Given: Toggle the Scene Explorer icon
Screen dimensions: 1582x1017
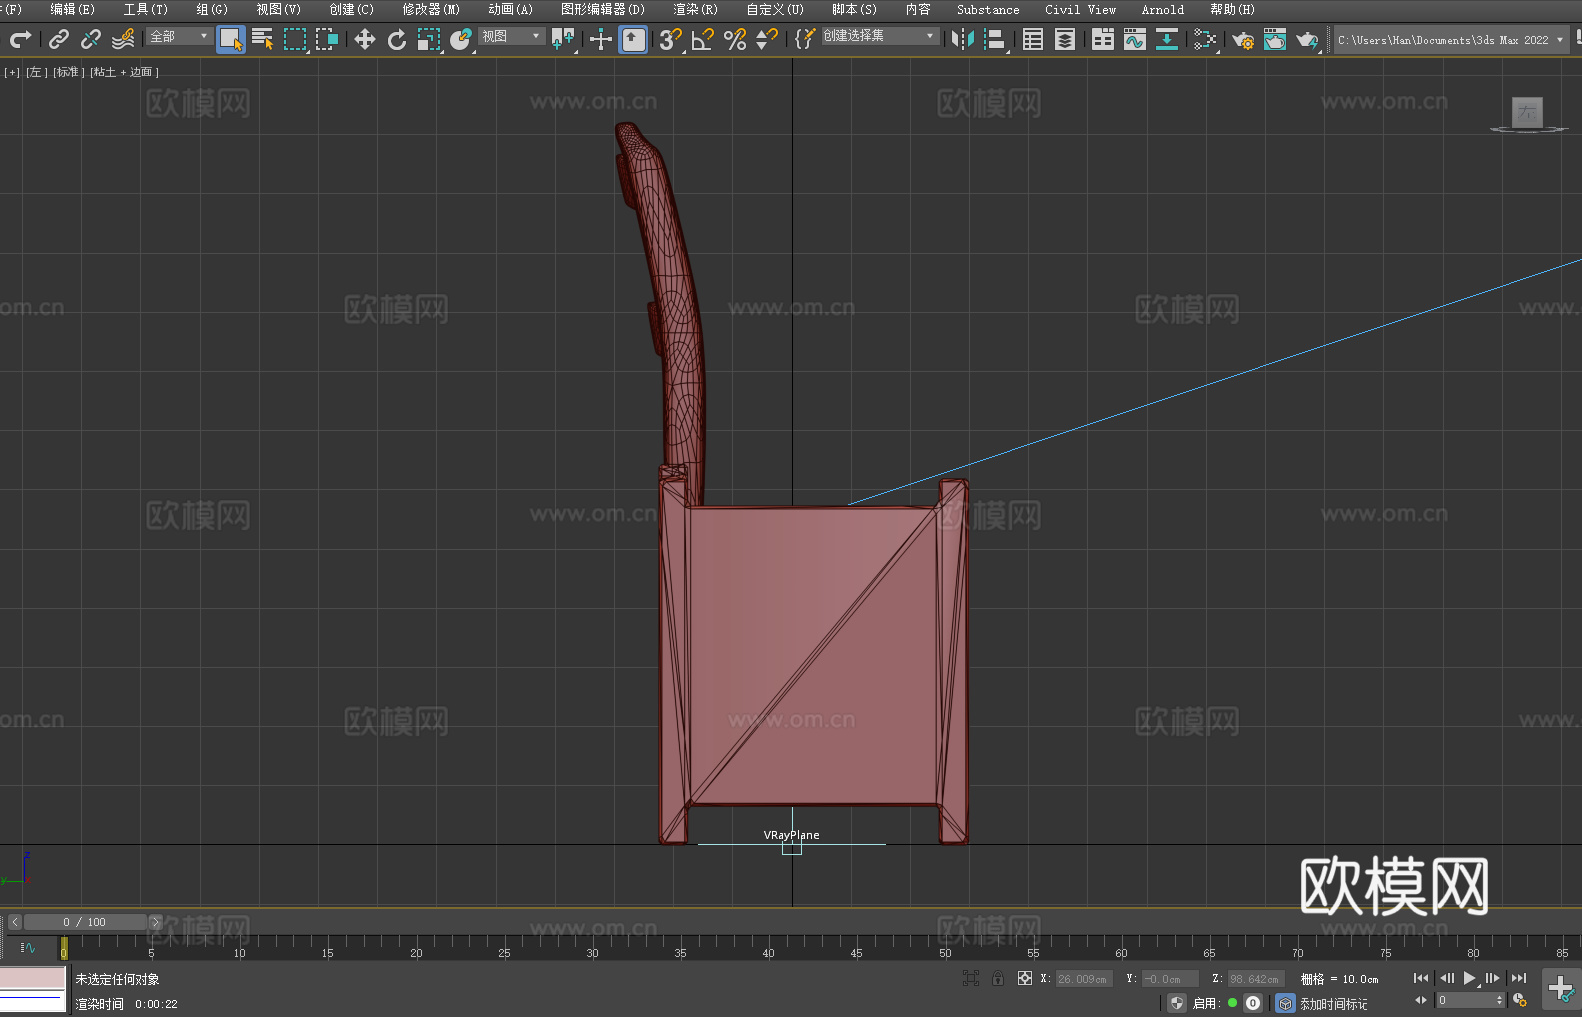Looking at the screenshot, I should tap(1033, 39).
